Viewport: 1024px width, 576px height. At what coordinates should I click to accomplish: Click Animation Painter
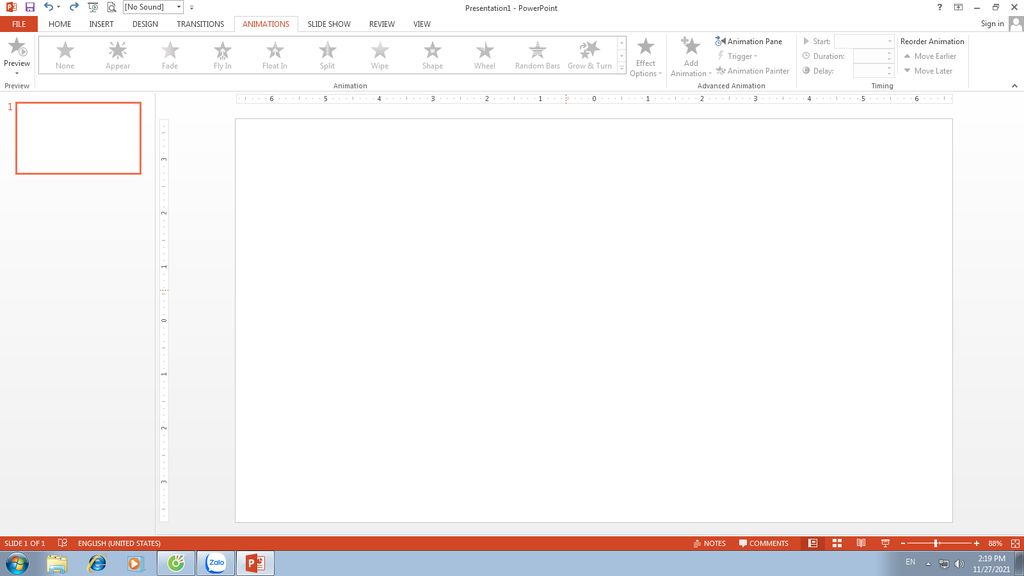[752, 71]
